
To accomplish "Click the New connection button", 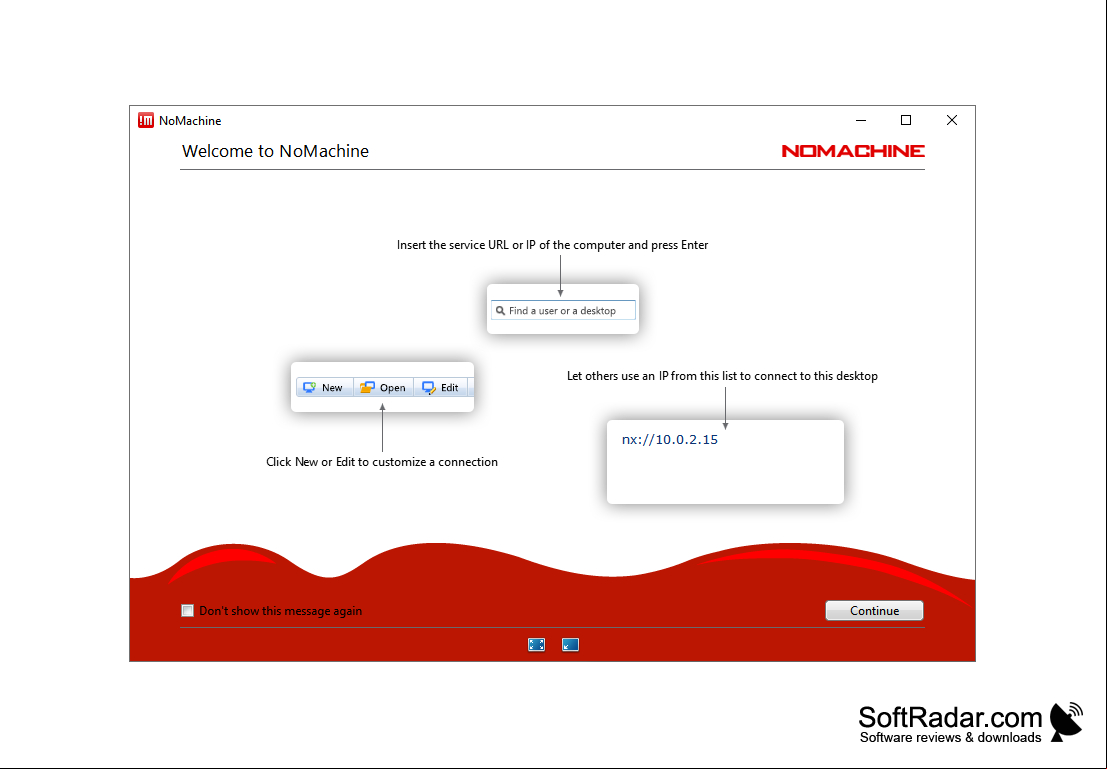I will [x=323, y=388].
